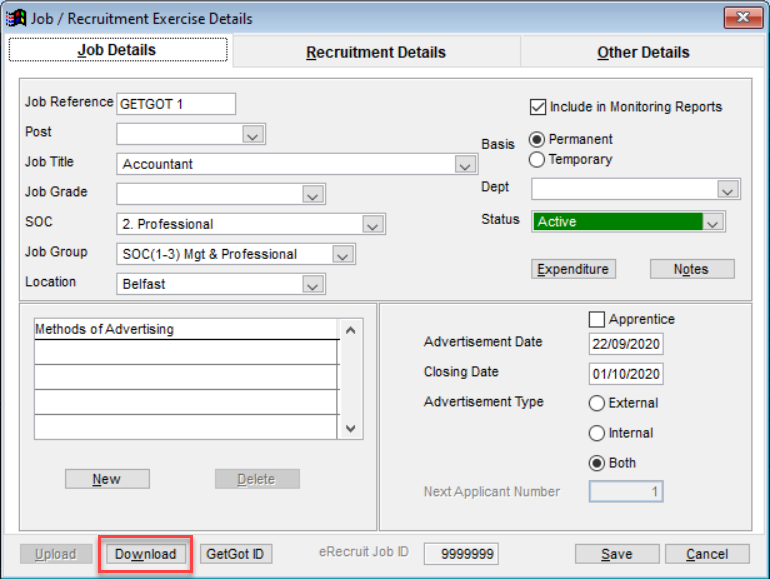Open the Dept dropdown
Screen dimensions: 770x579
[x=728, y=190]
